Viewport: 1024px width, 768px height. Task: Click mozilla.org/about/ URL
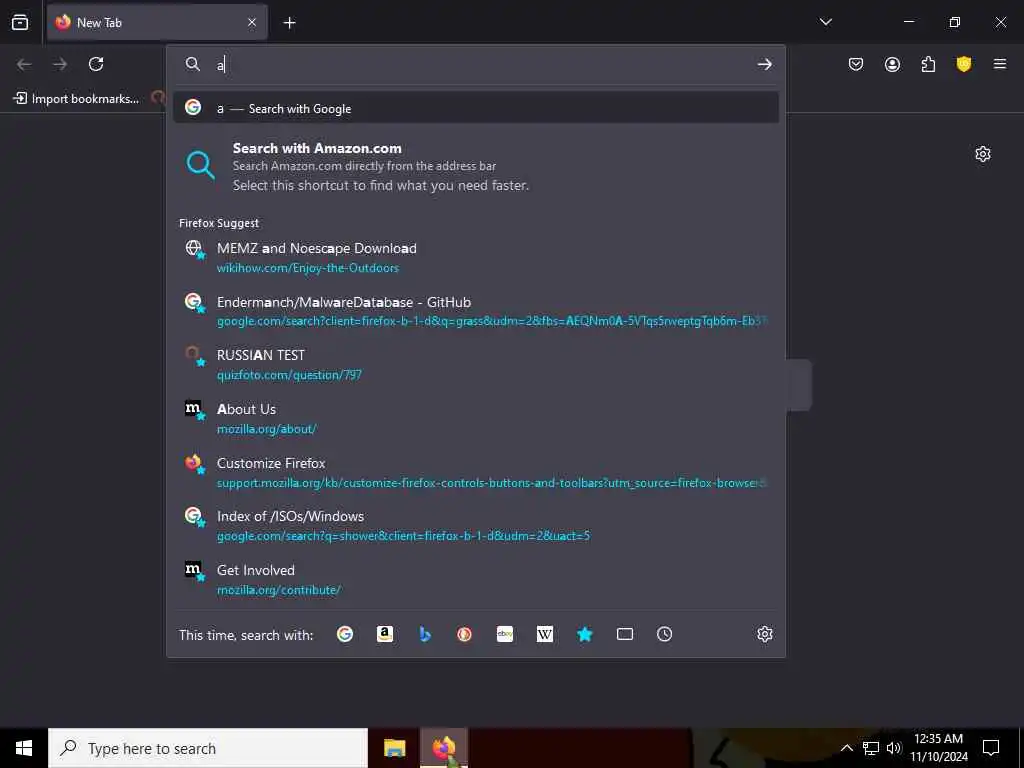coord(266,429)
